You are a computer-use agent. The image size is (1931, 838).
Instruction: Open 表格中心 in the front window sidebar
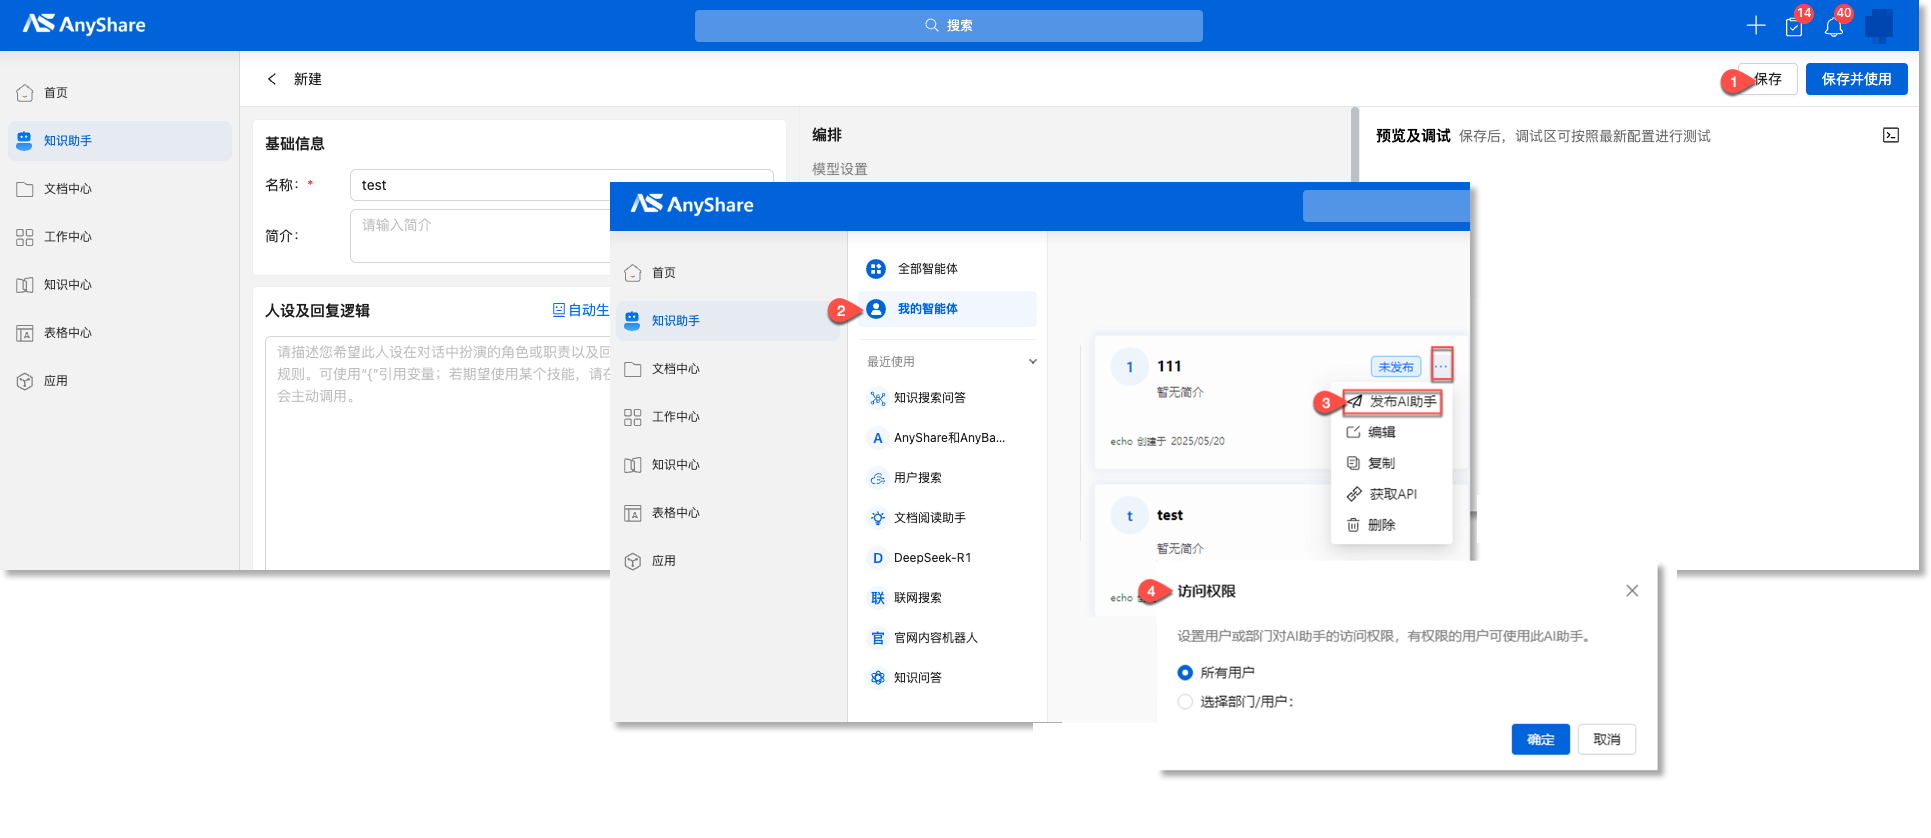pos(728,513)
